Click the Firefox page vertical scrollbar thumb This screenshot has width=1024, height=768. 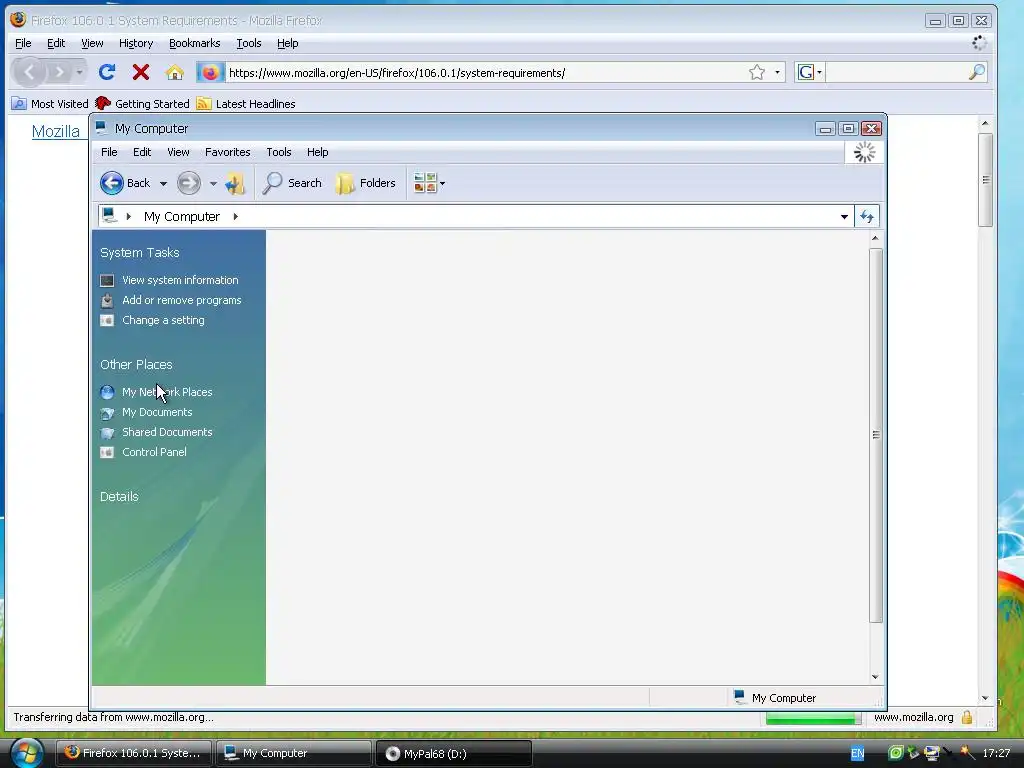[985, 180]
